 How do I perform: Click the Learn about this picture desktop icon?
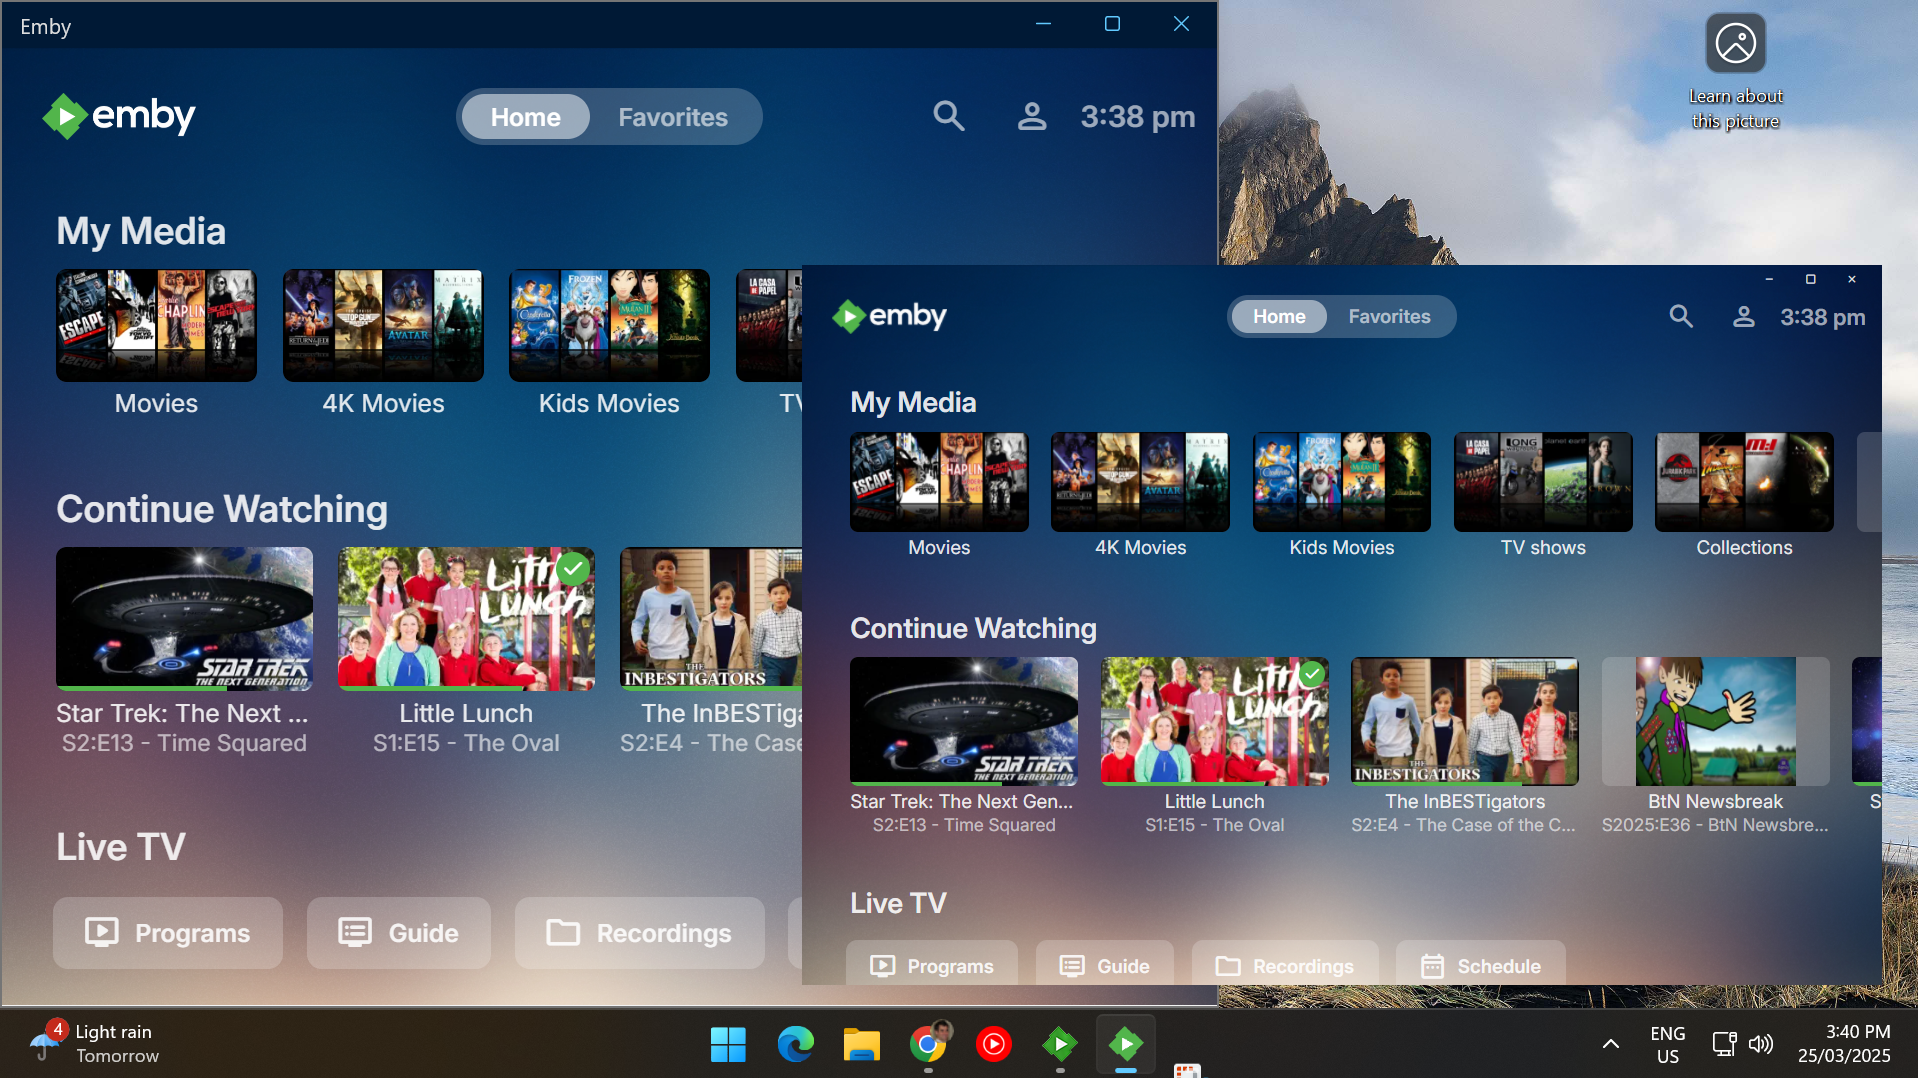pos(1735,72)
